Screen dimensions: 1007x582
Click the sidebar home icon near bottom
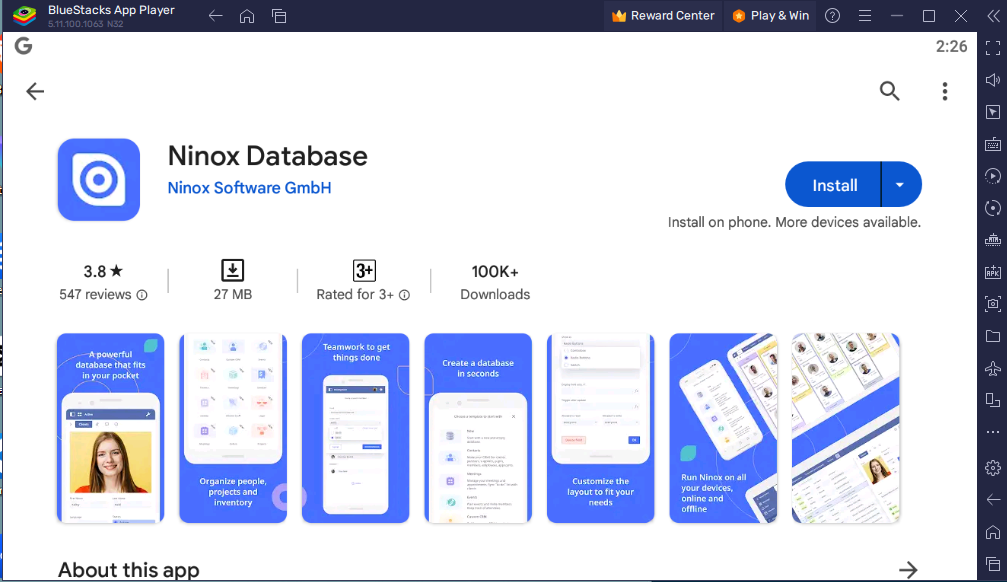[x=993, y=532]
